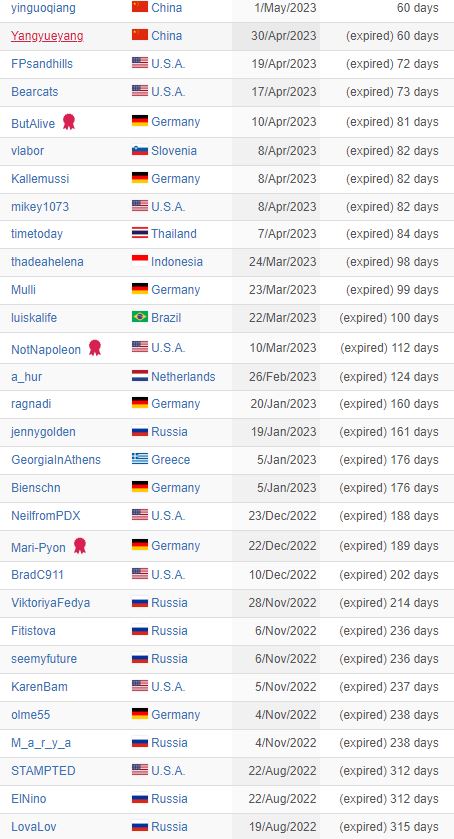Click the Netherlands flag in a_hur row

coord(140,376)
